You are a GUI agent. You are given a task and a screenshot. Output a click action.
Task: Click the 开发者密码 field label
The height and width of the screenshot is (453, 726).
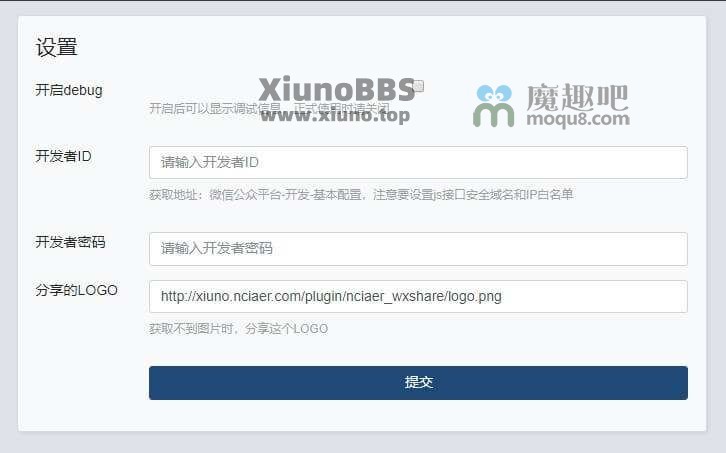(70, 242)
